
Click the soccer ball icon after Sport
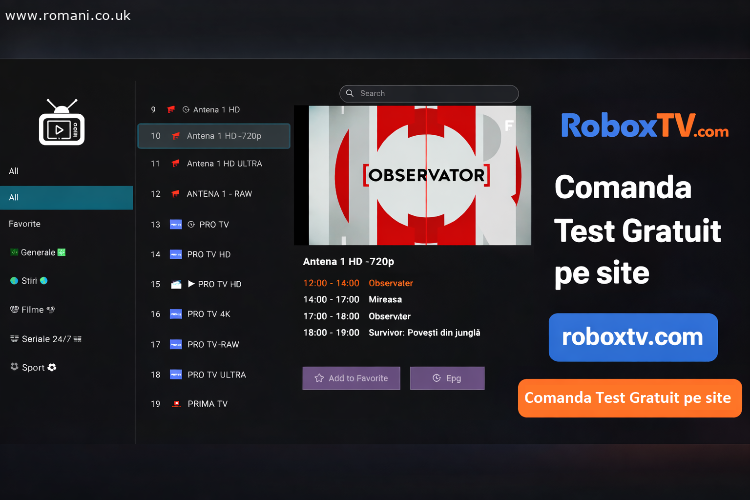tap(52, 367)
